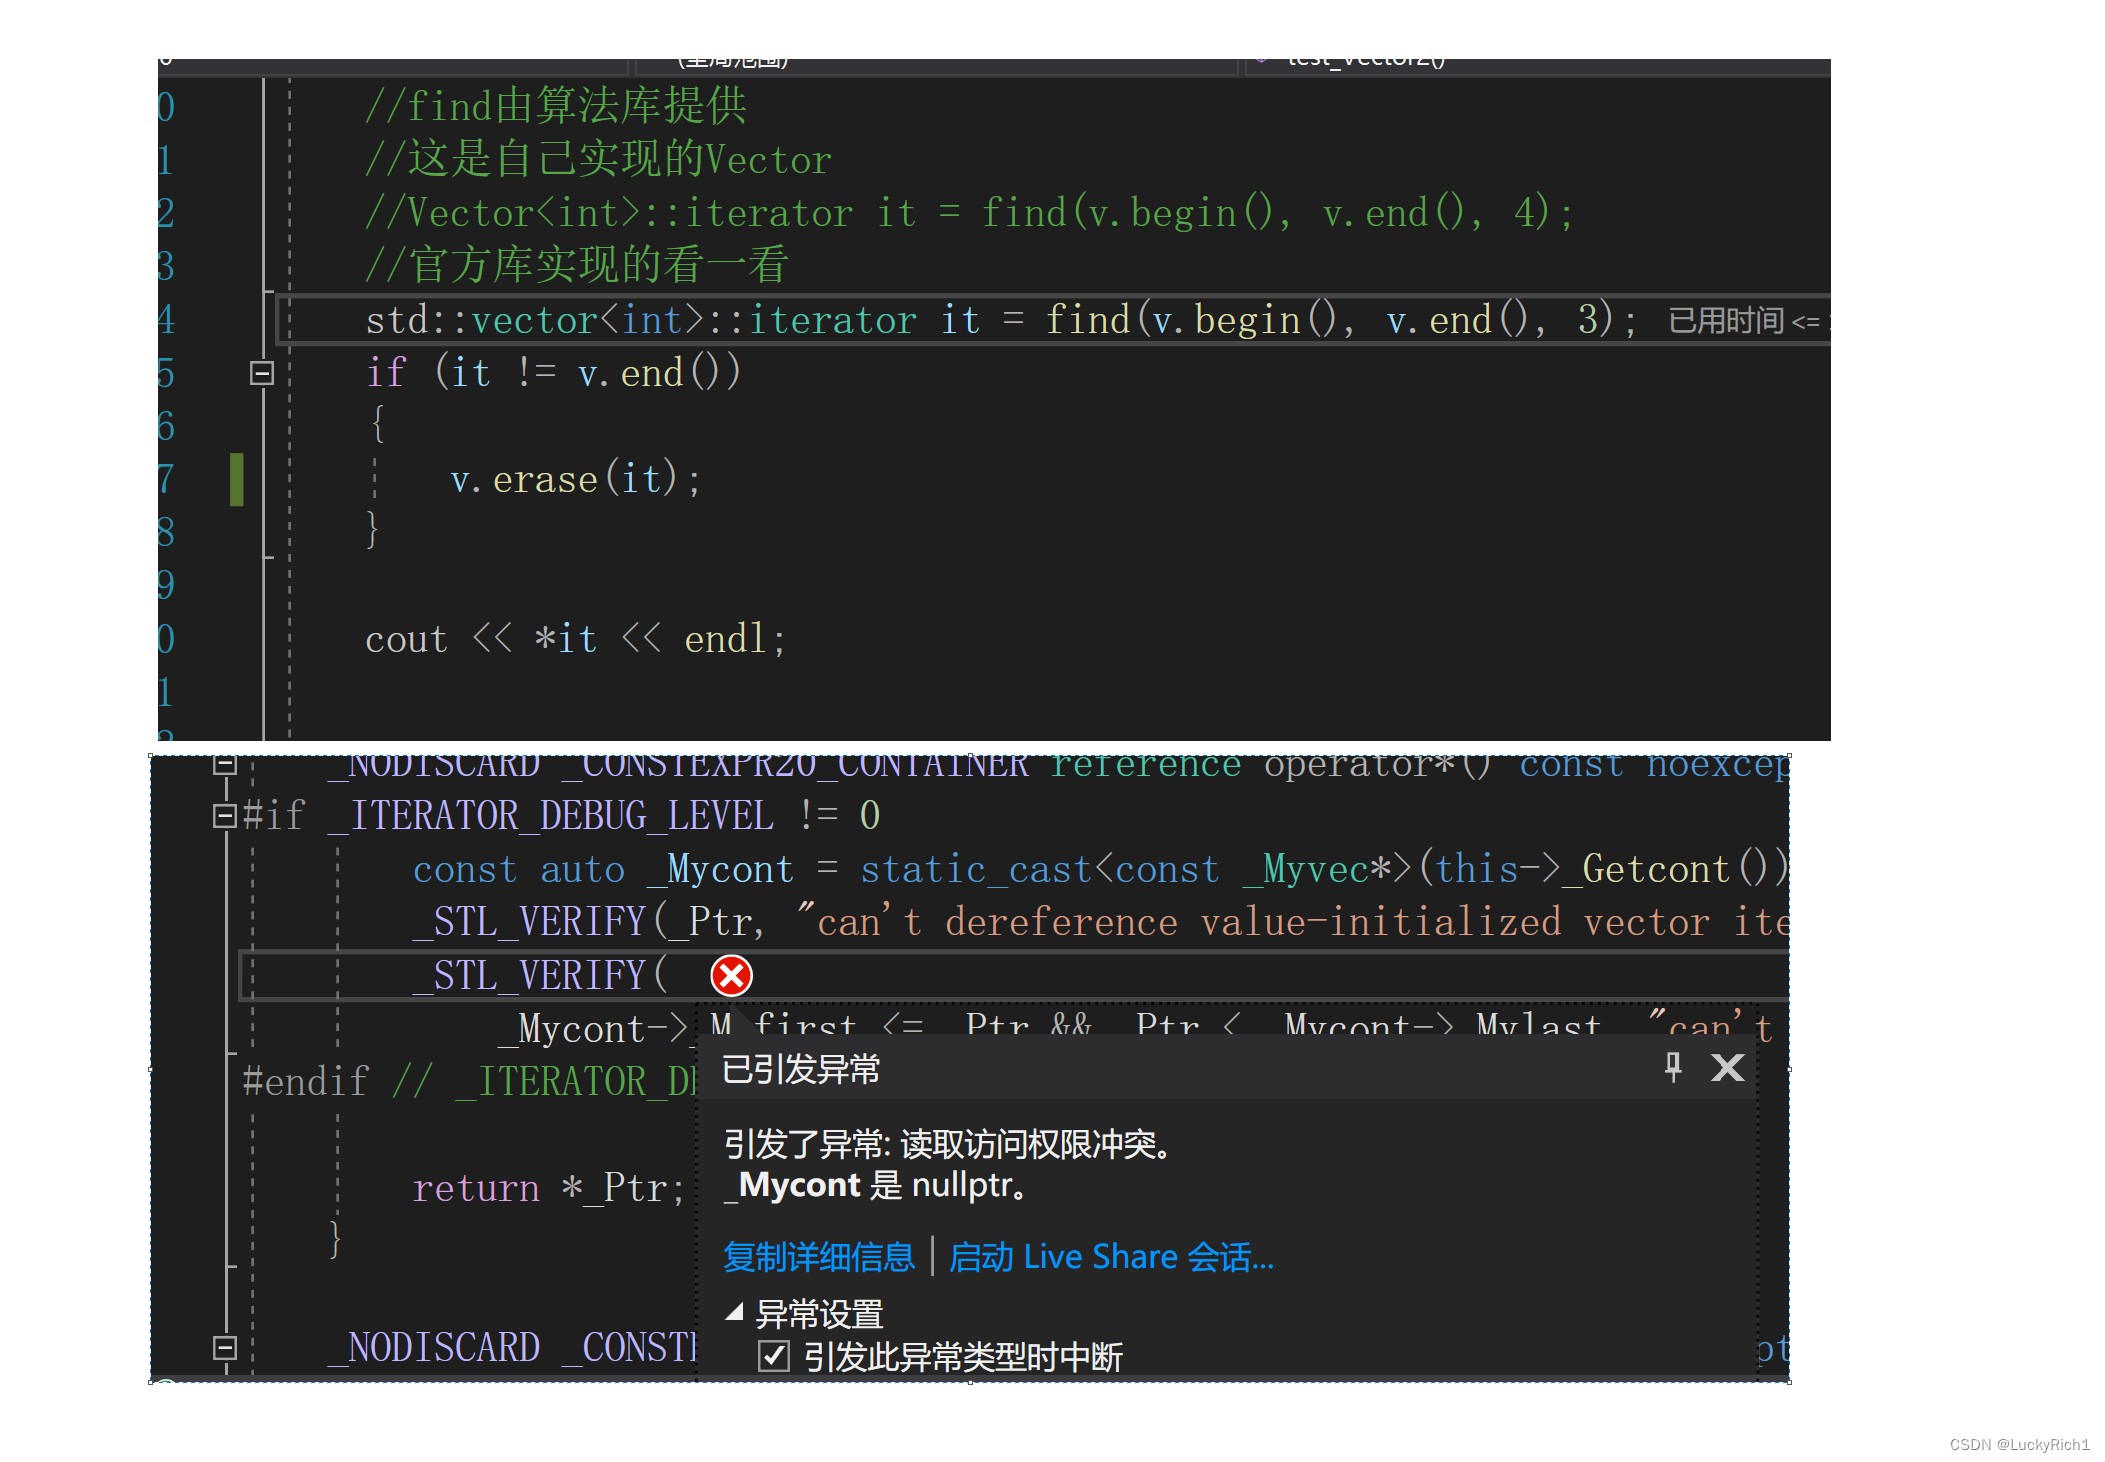Viewport: 2105px width, 1462px height.
Task: Click the 复制详细信息 link
Action: [818, 1256]
